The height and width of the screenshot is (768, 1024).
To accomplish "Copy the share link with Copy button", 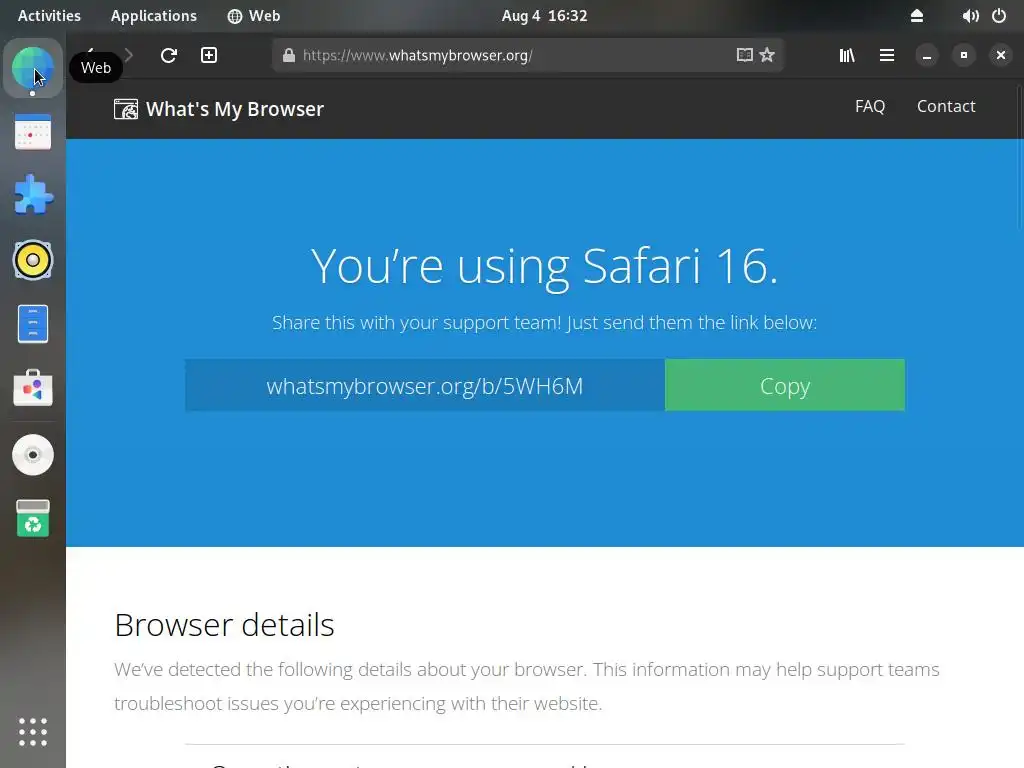I will tap(785, 385).
